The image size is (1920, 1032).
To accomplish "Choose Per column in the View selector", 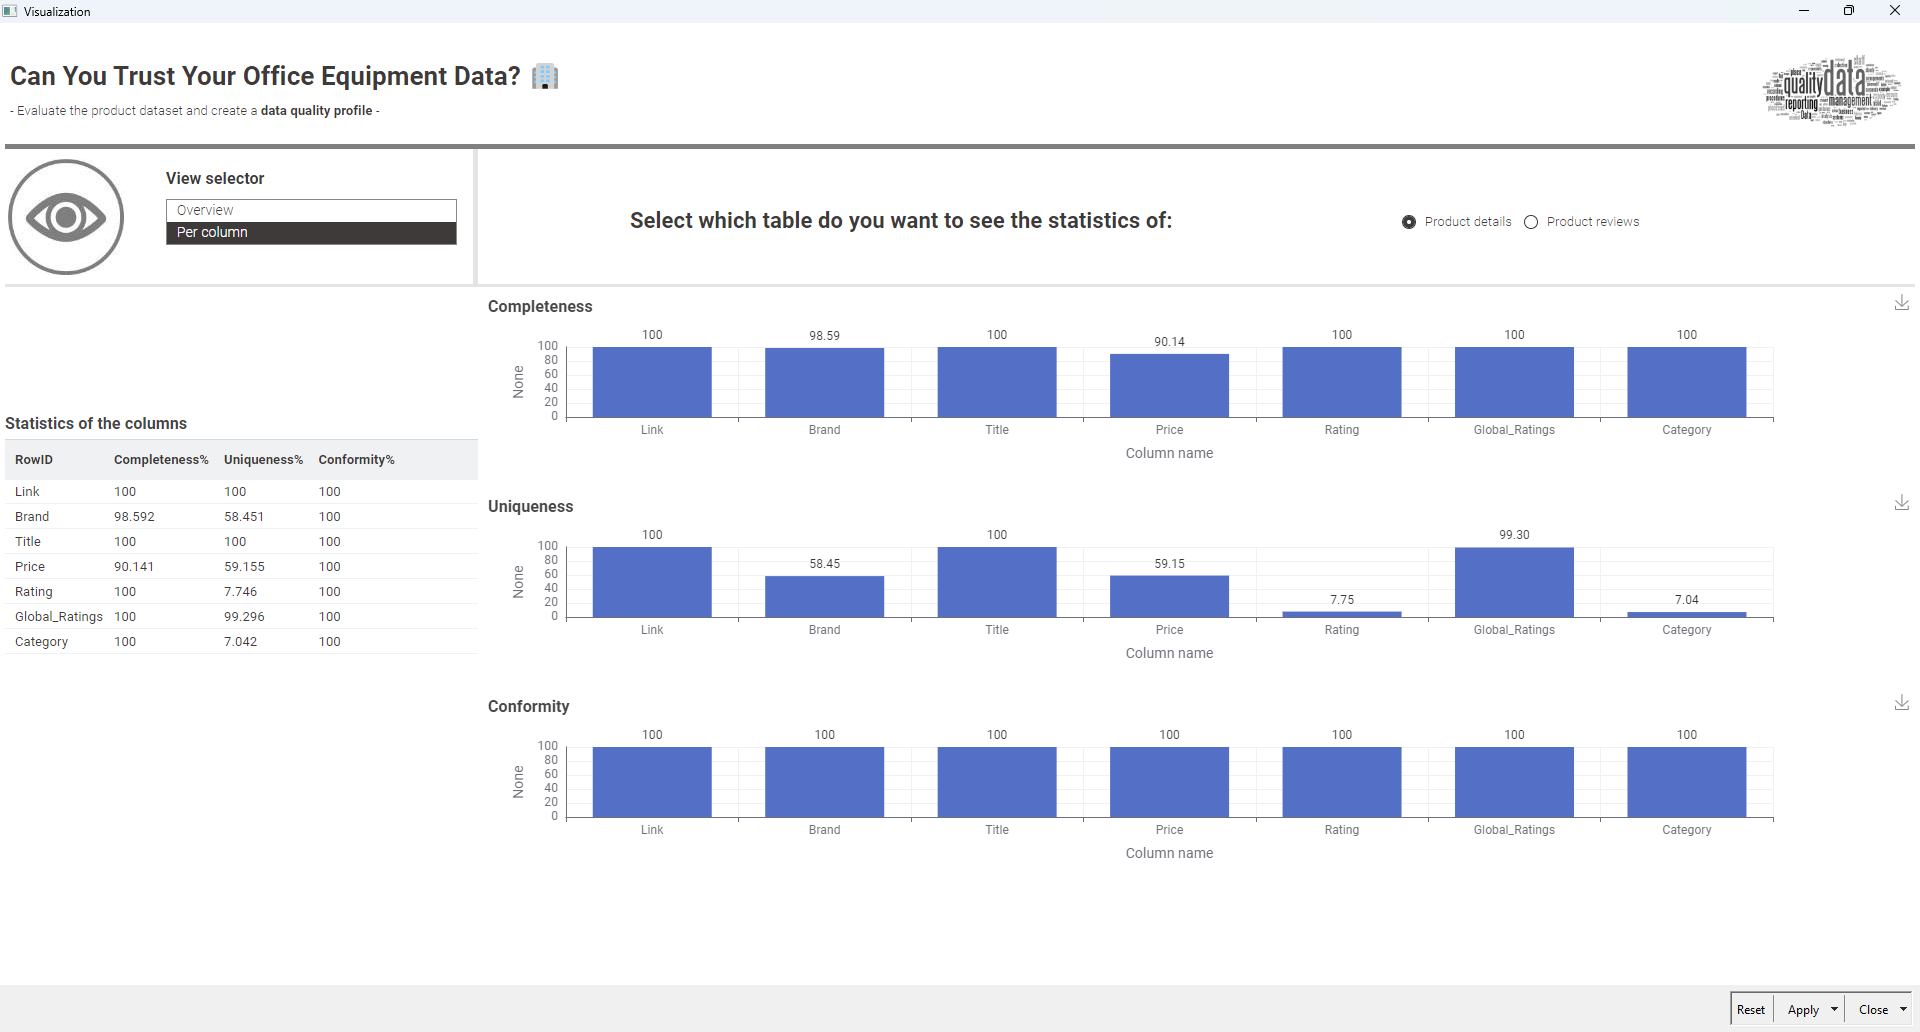I will point(311,232).
